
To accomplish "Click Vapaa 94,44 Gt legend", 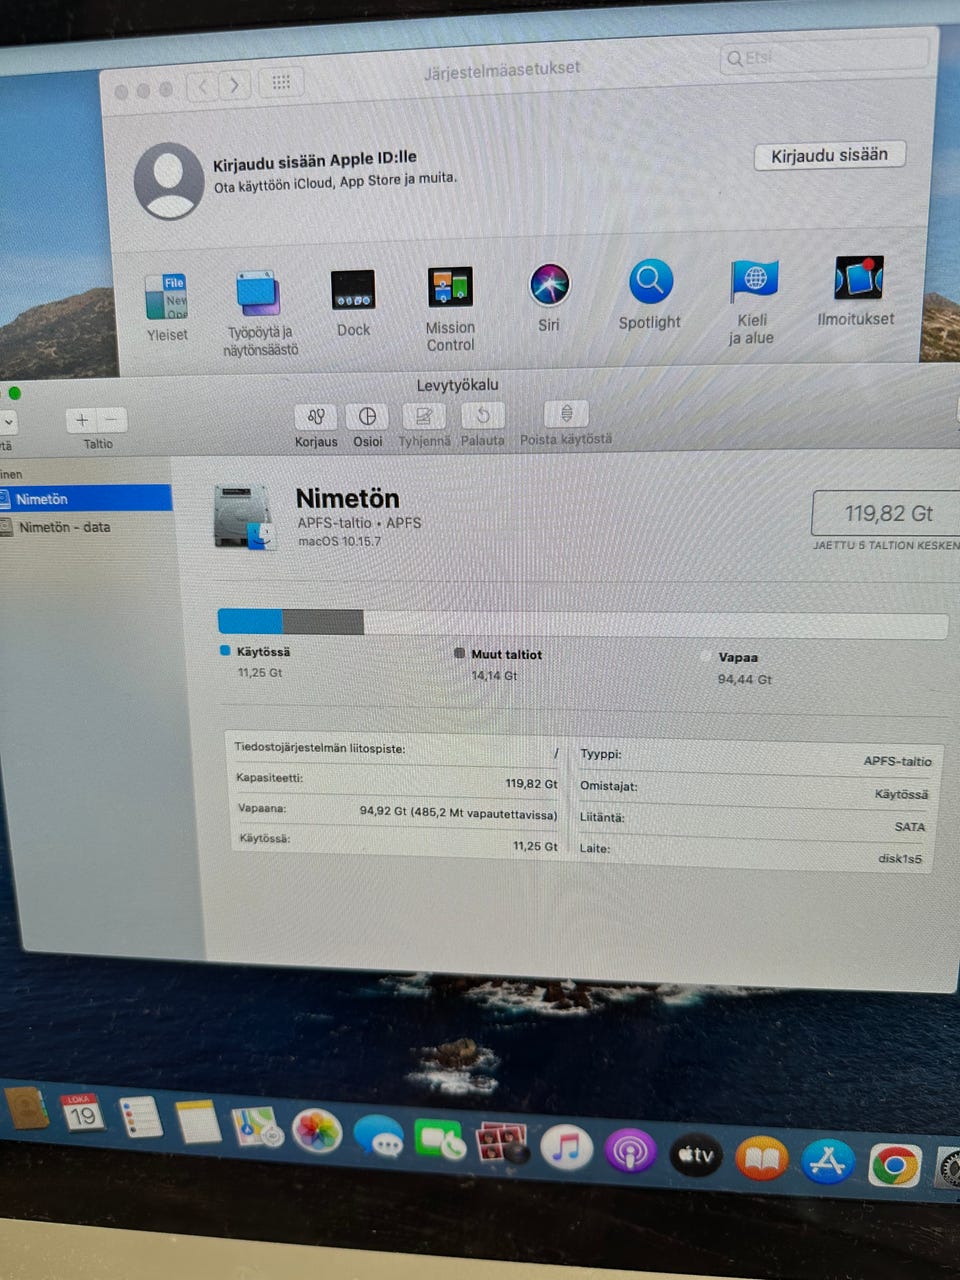I will [x=738, y=668].
